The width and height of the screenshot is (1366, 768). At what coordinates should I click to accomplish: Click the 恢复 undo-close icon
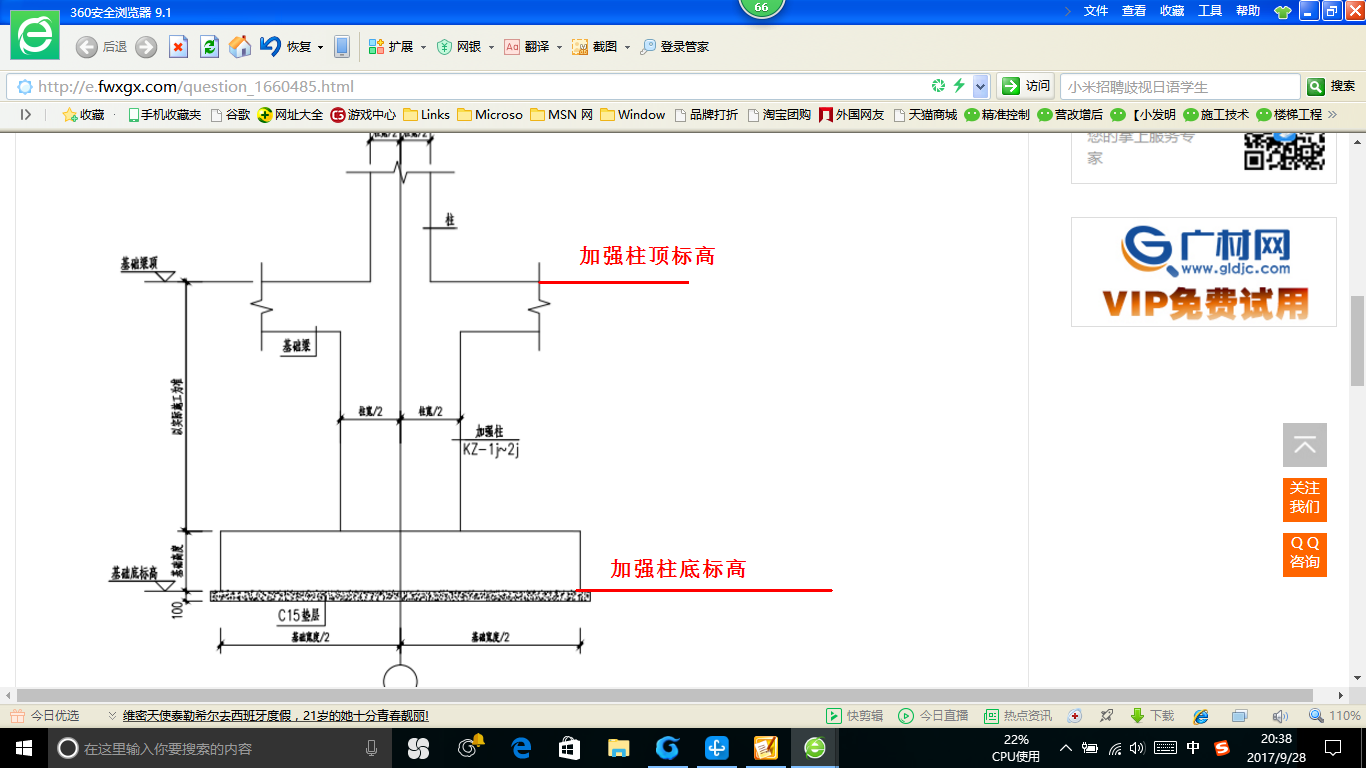point(270,46)
